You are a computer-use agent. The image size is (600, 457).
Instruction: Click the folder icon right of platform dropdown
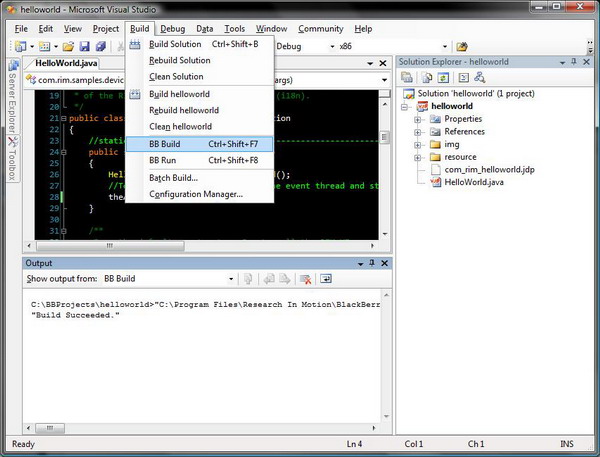point(462,47)
